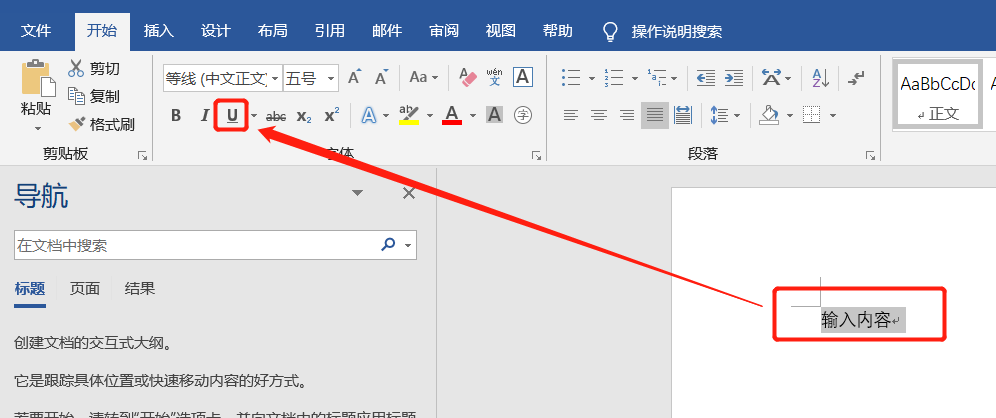Viewport: 996px width, 418px height.
Task: Decrease paragraph indent
Action: point(706,78)
